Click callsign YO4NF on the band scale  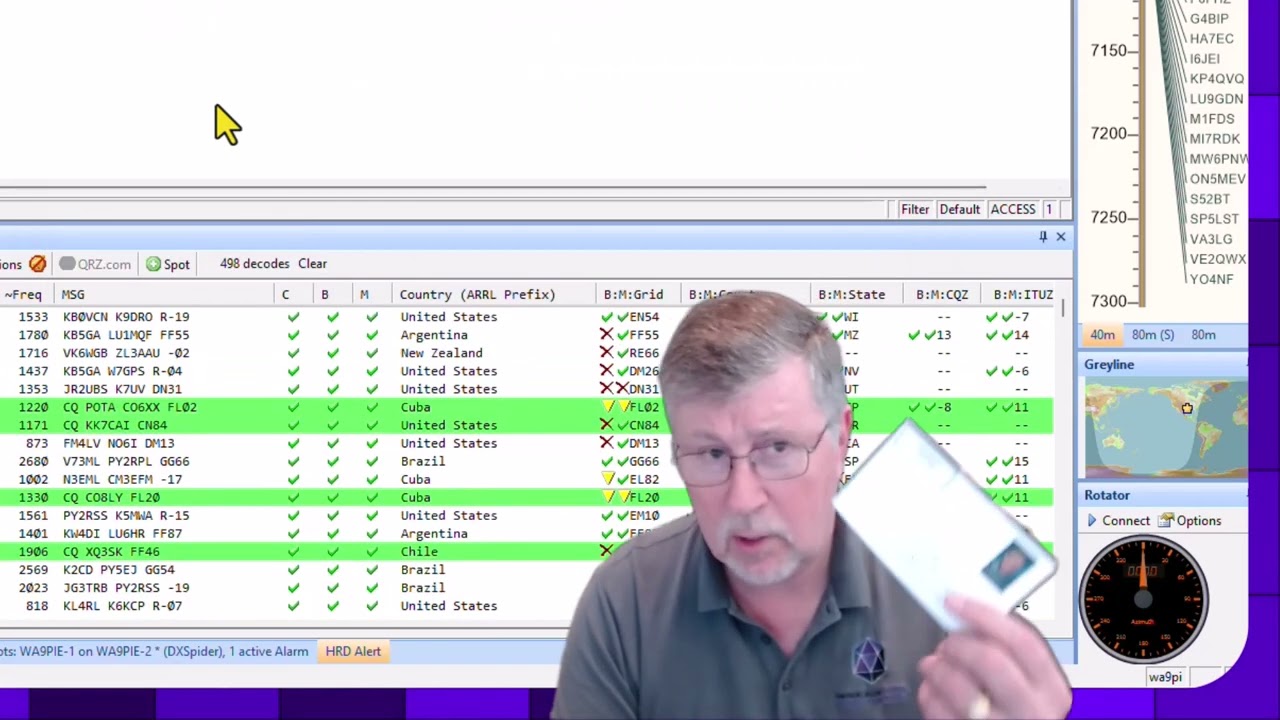1211,279
